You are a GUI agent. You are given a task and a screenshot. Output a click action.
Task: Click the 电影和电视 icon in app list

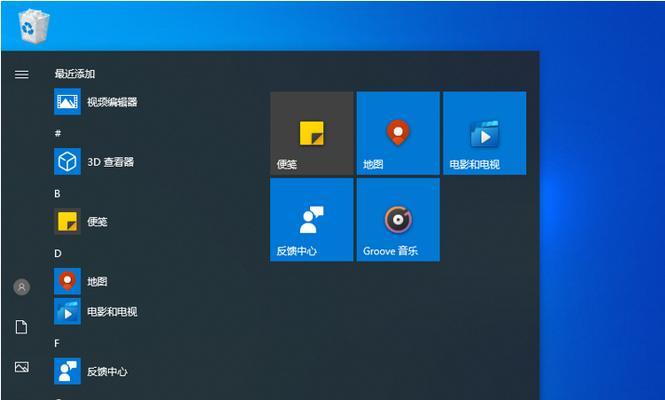click(x=67, y=311)
